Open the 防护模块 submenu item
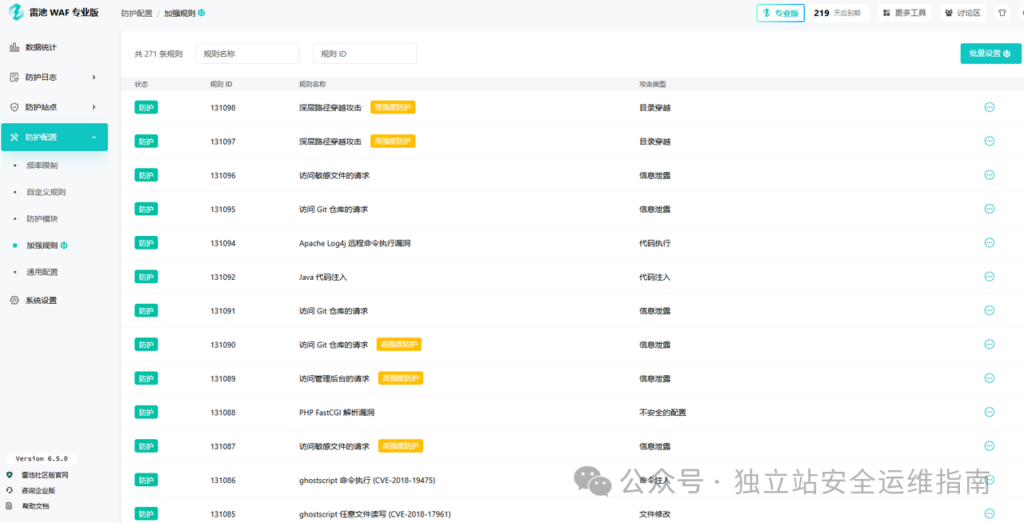This screenshot has height=523, width=1024. (42, 219)
